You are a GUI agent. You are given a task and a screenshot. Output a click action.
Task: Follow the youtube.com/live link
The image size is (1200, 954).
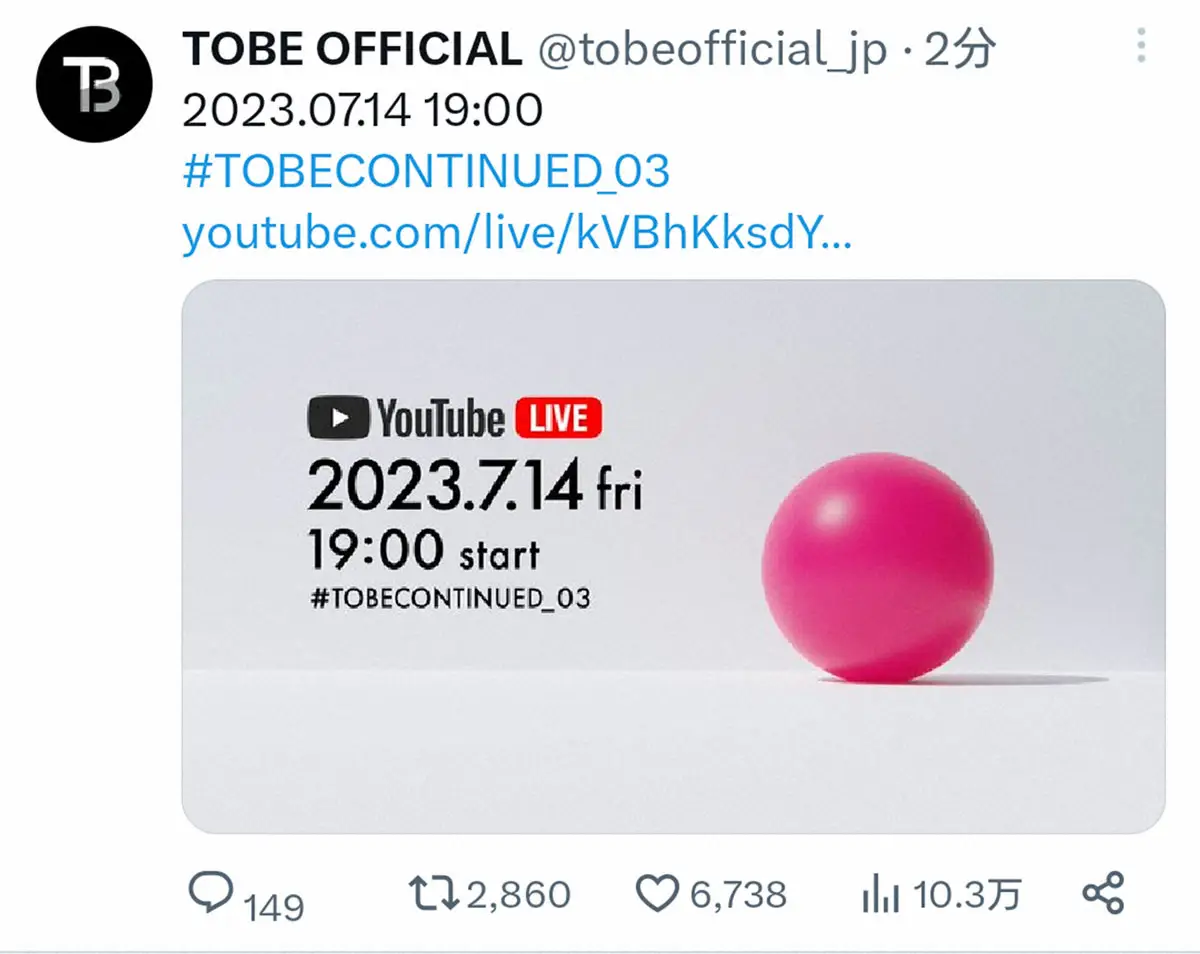tap(516, 235)
